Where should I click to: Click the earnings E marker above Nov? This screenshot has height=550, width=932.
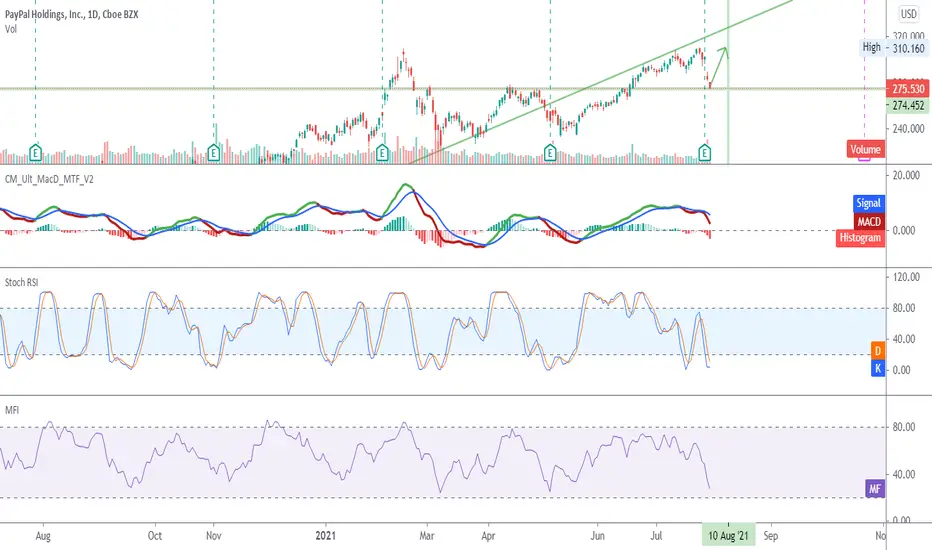214,153
